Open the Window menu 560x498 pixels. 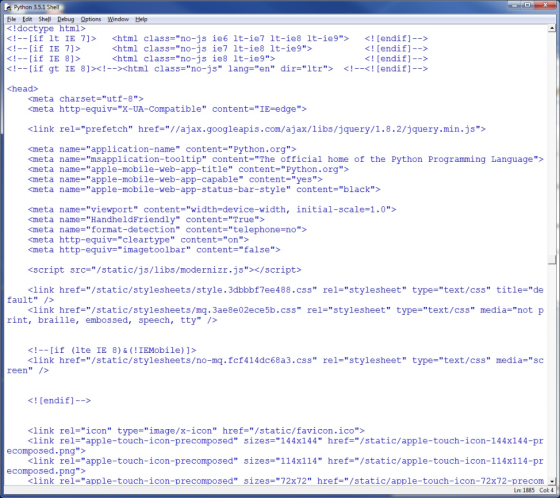[118, 19]
